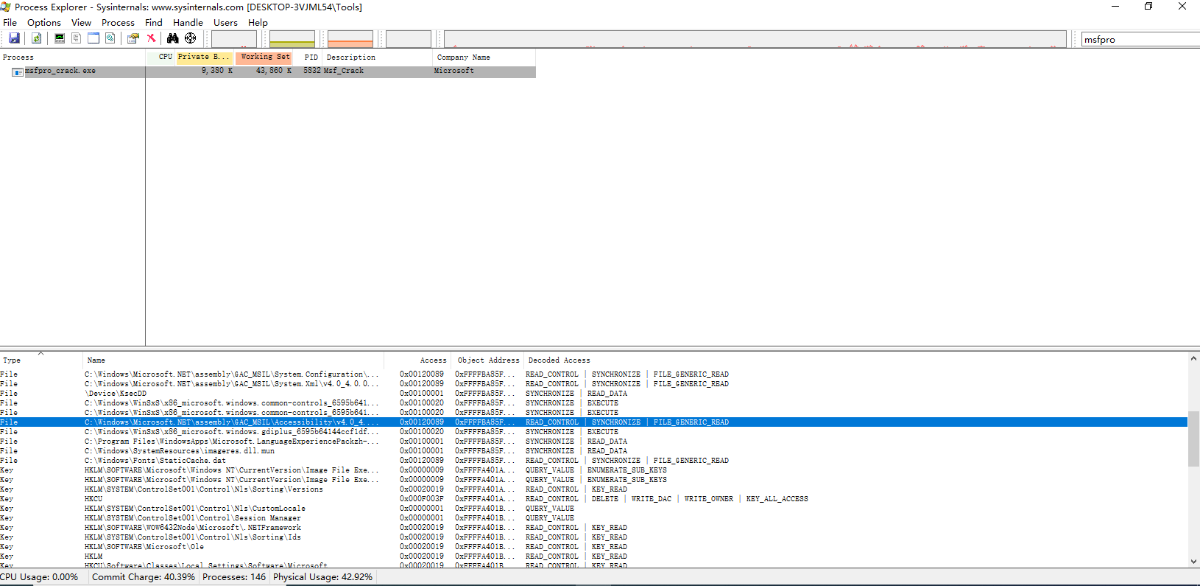The width and height of the screenshot is (1200, 586).
Task: Open the Options menu
Action: [x=44, y=22]
